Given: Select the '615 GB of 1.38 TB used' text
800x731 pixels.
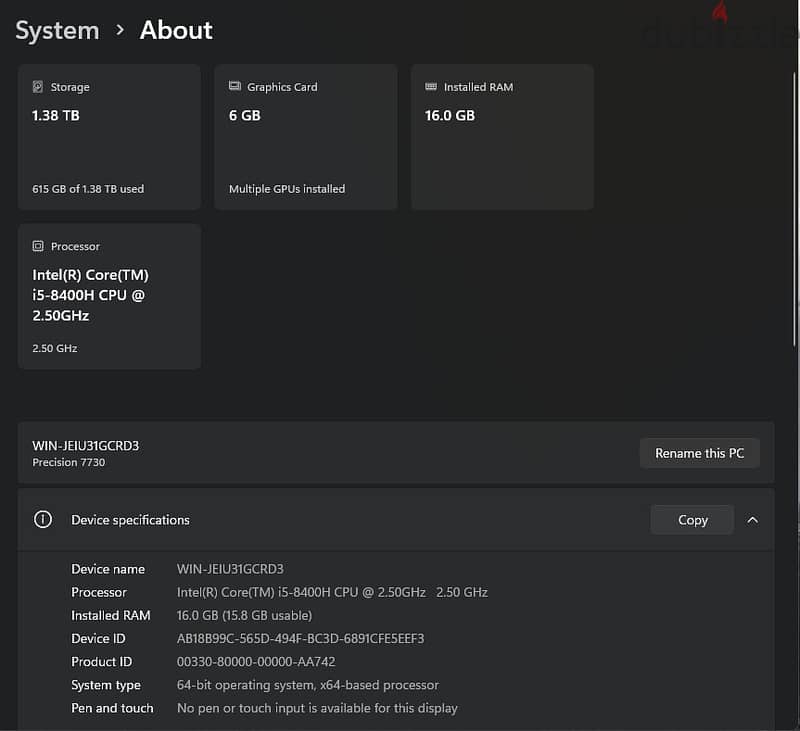Looking at the screenshot, I should coord(88,189).
